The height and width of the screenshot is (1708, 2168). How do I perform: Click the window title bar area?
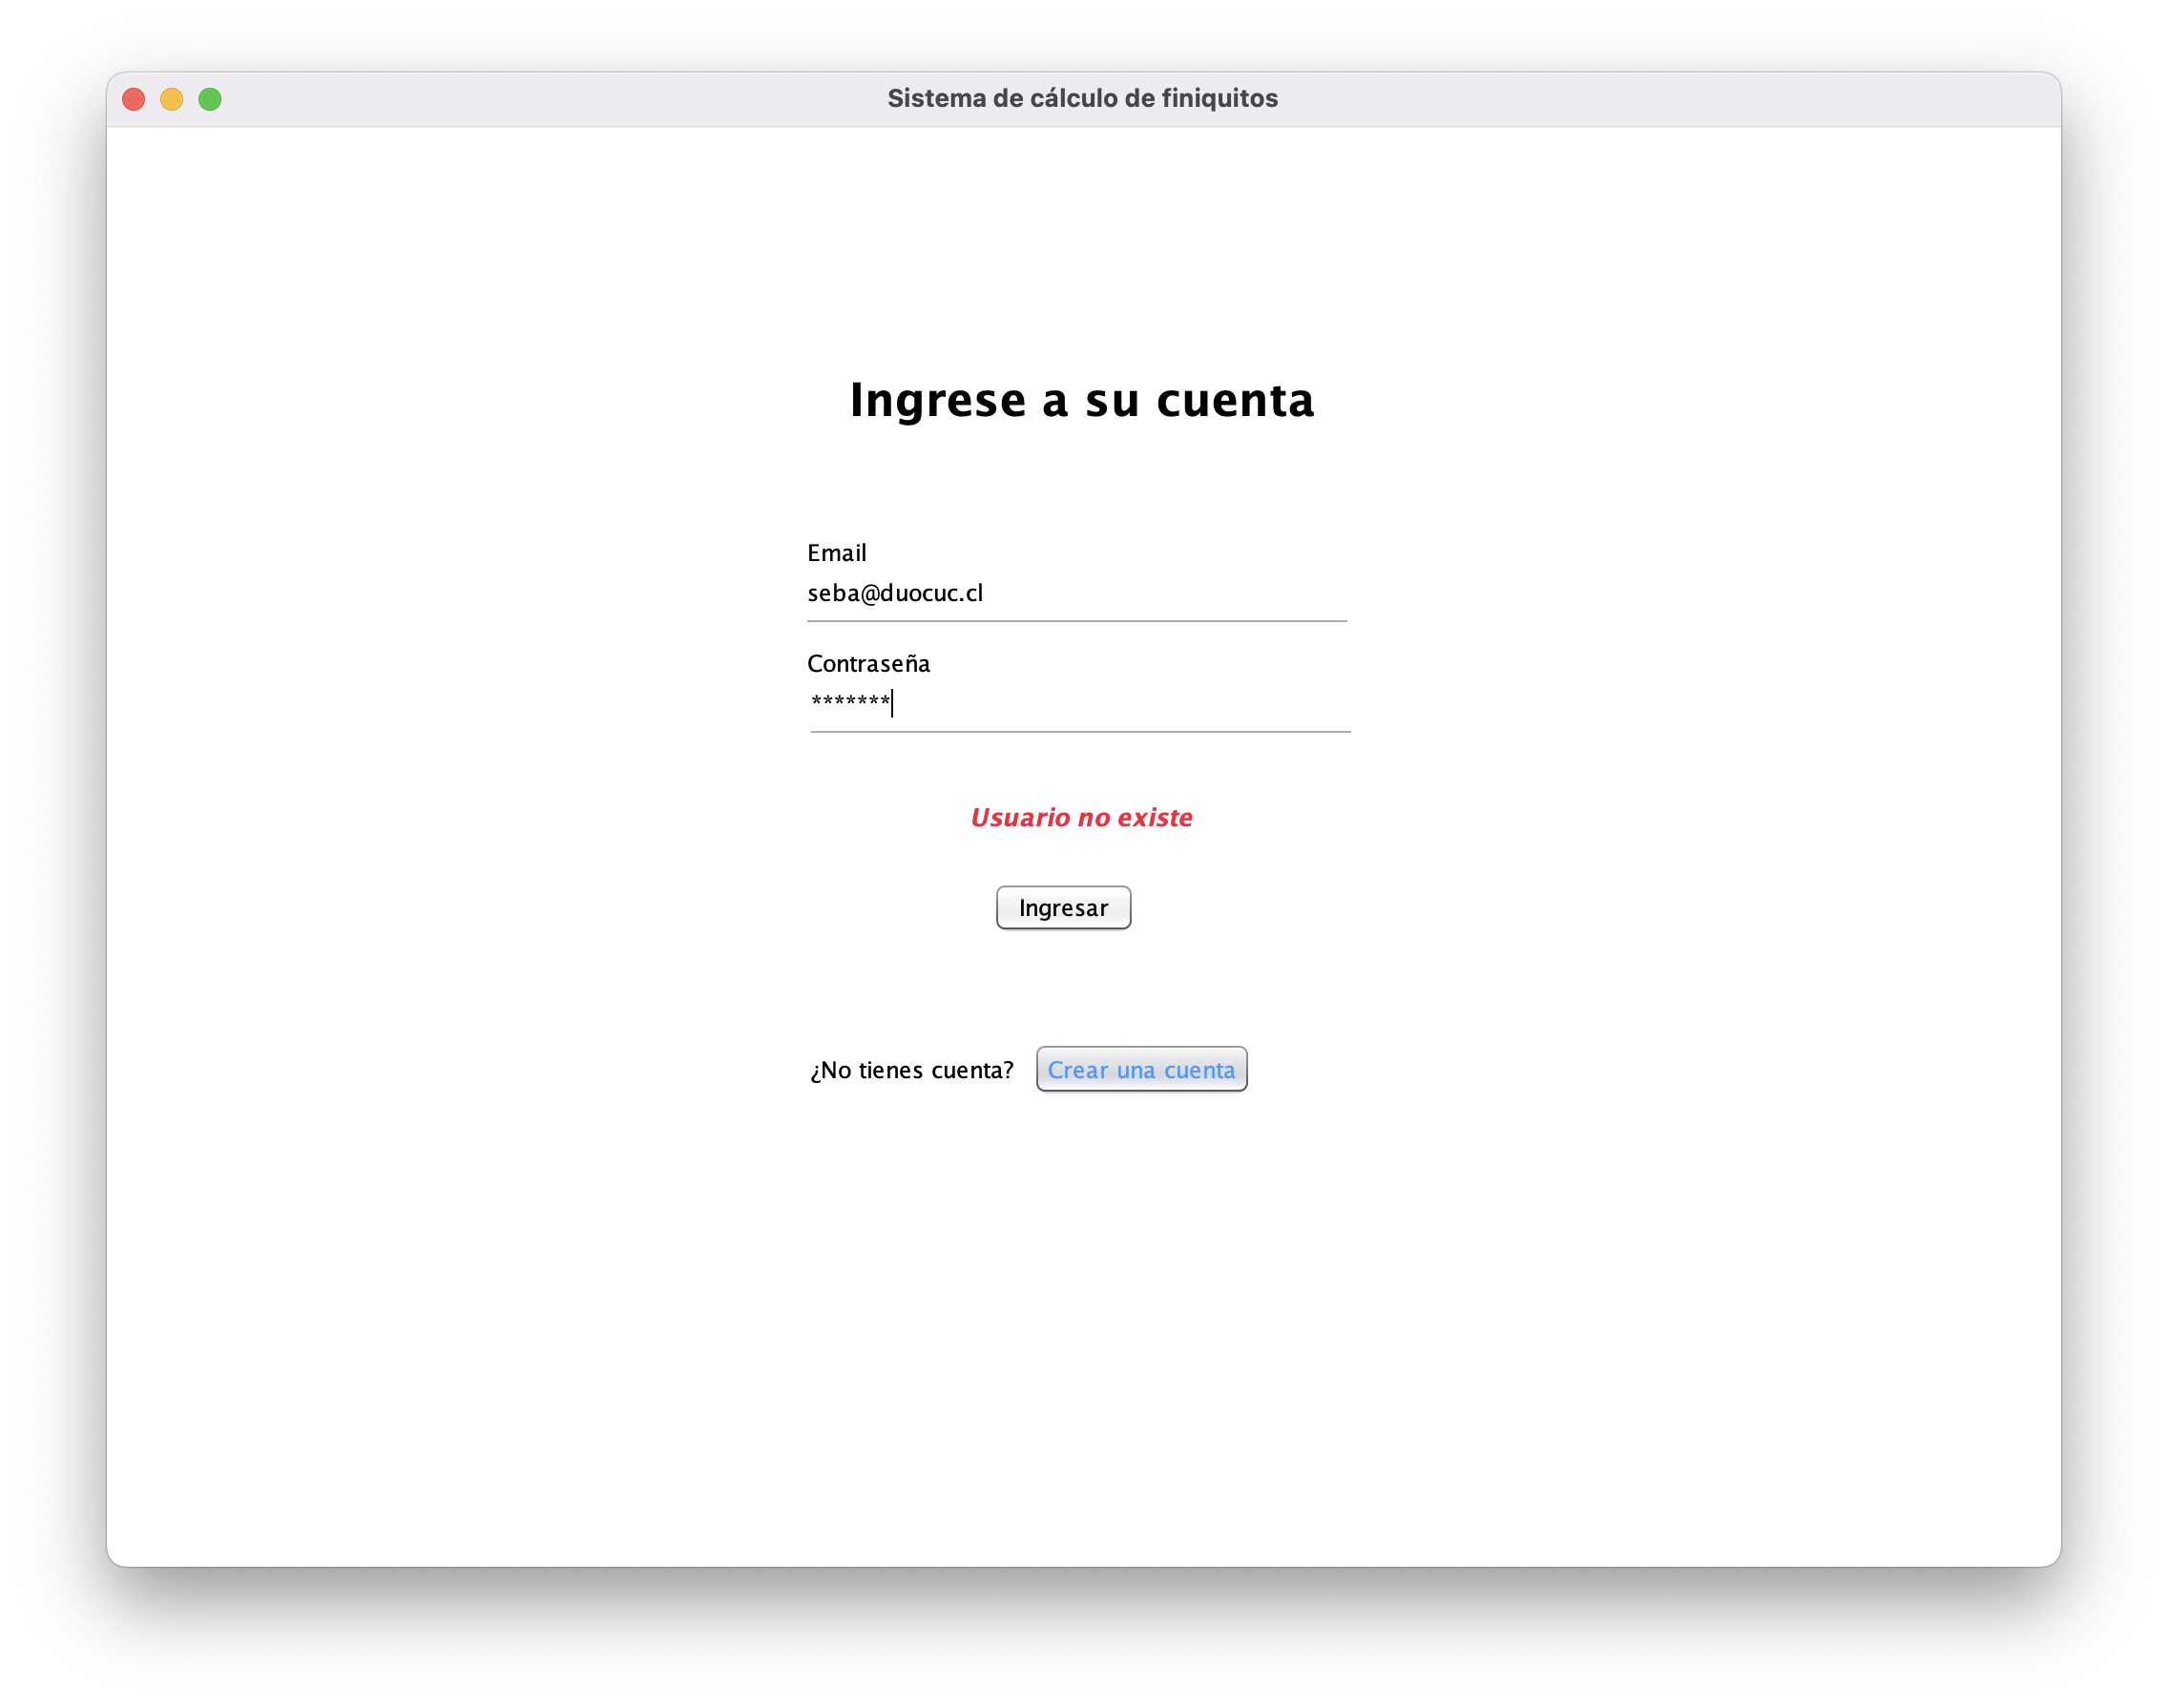1082,98
